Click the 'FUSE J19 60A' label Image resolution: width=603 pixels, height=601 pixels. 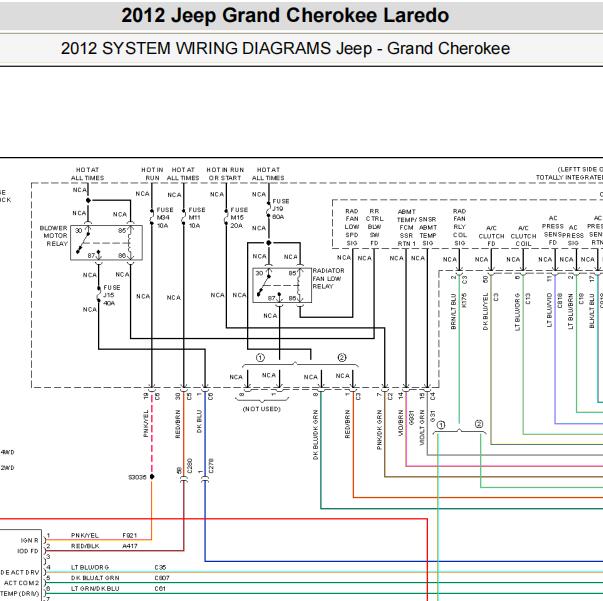click(x=280, y=209)
